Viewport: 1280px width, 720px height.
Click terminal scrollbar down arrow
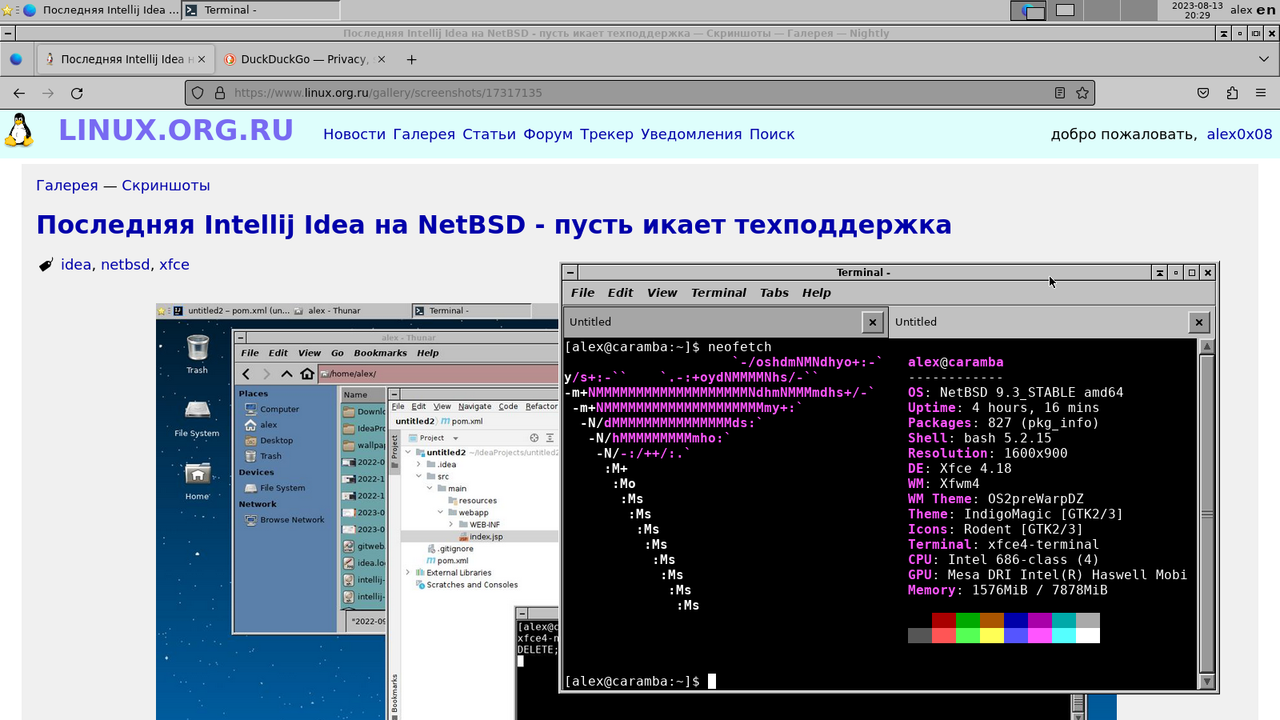[x=1207, y=681]
